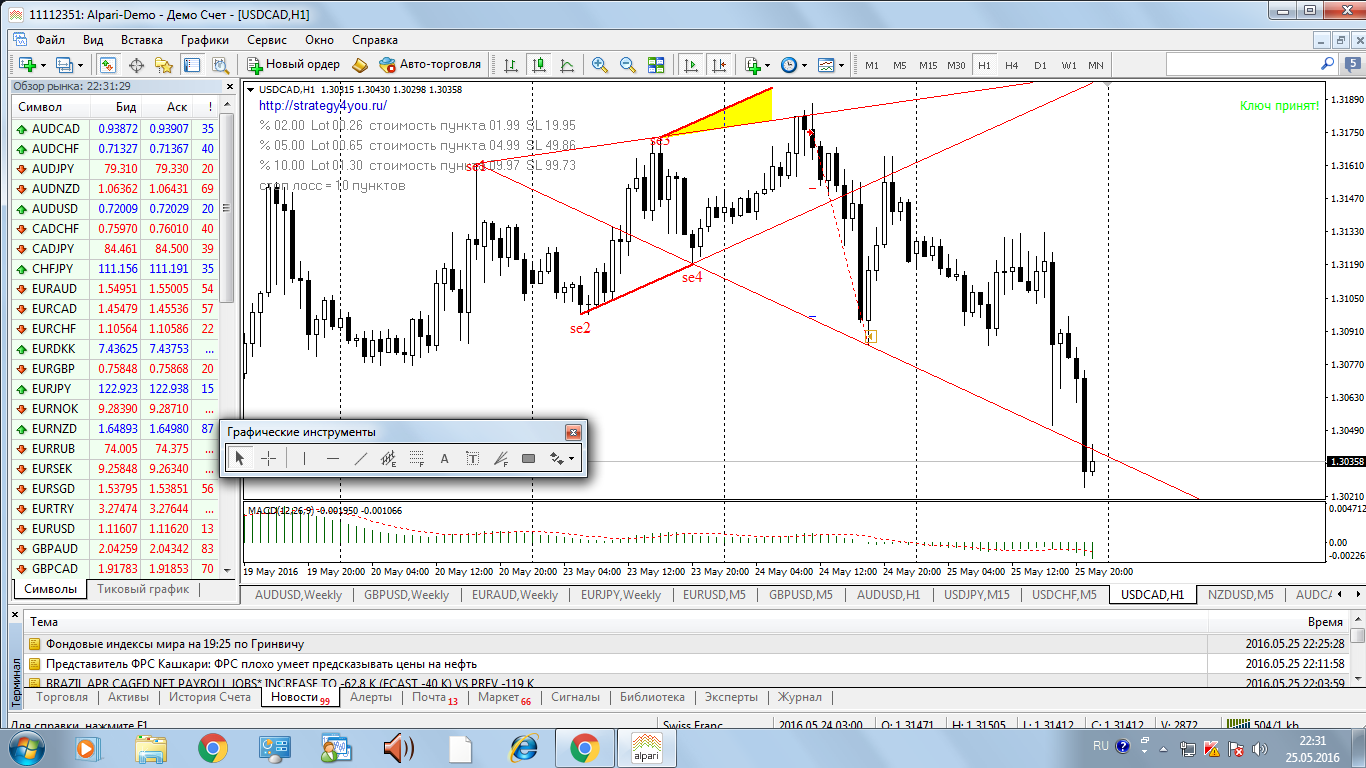Screen dimensions: 1366x768
Task: Collapse the USDCAD,H1 chart title arrow
Action: (250, 90)
